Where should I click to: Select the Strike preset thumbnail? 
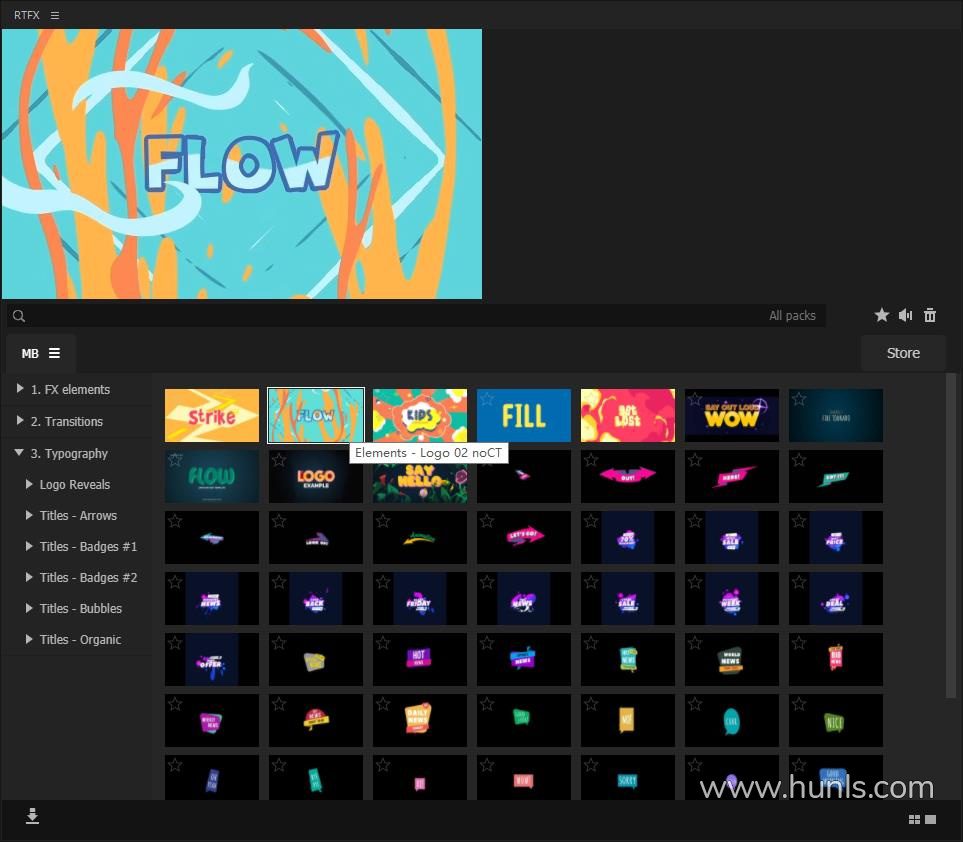212,415
